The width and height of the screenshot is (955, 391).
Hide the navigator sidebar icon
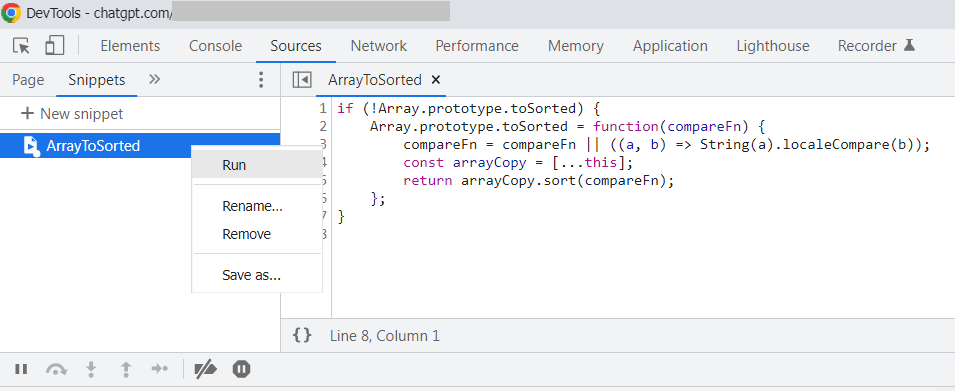(302, 80)
